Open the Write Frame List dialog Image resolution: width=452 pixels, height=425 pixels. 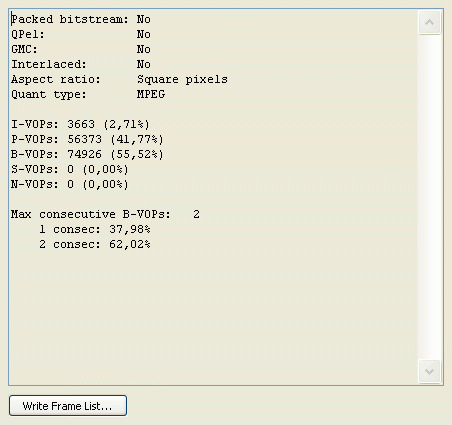tap(68, 406)
